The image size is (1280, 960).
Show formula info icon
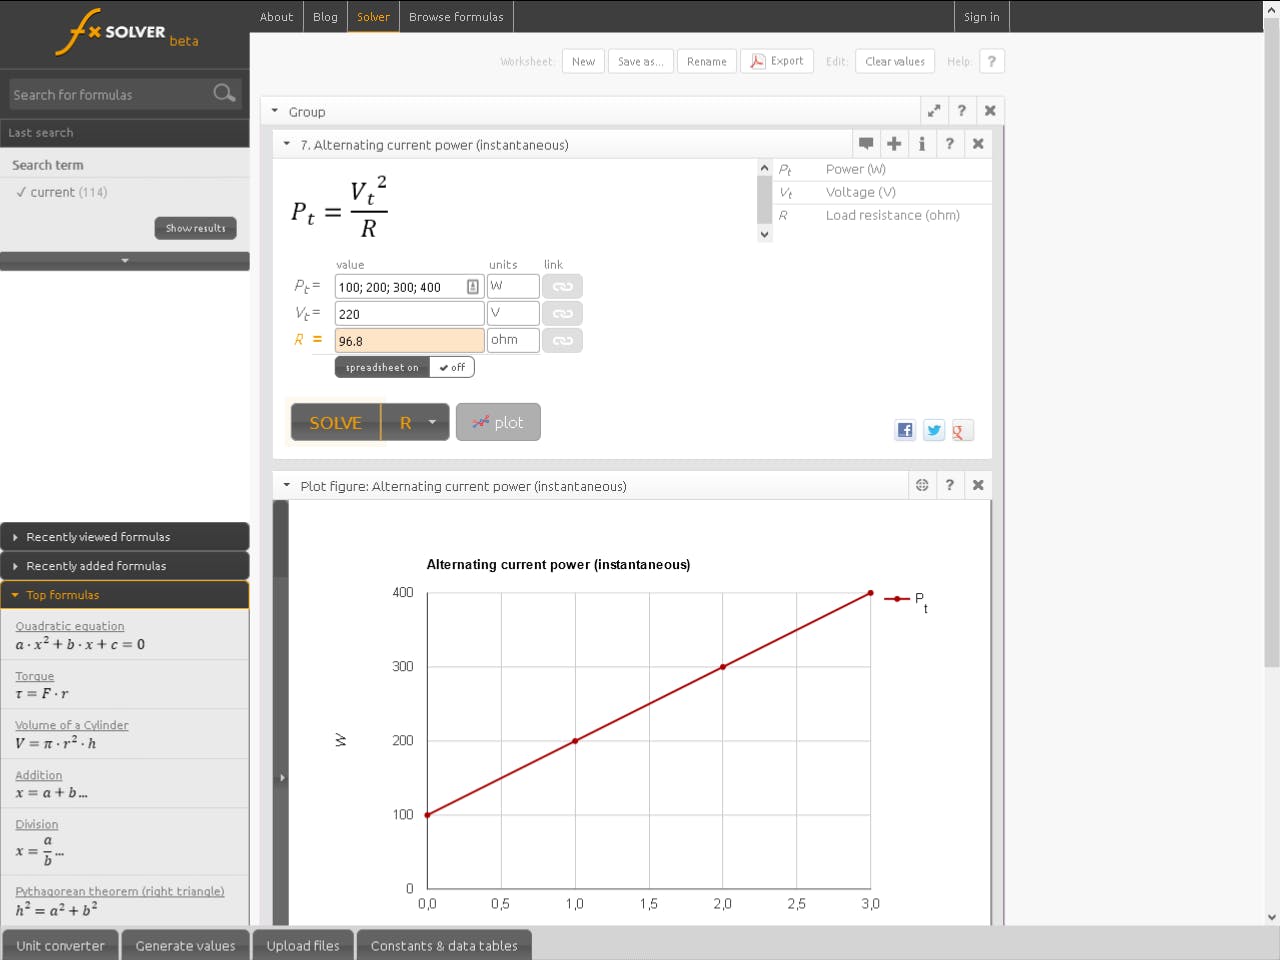tap(922, 144)
